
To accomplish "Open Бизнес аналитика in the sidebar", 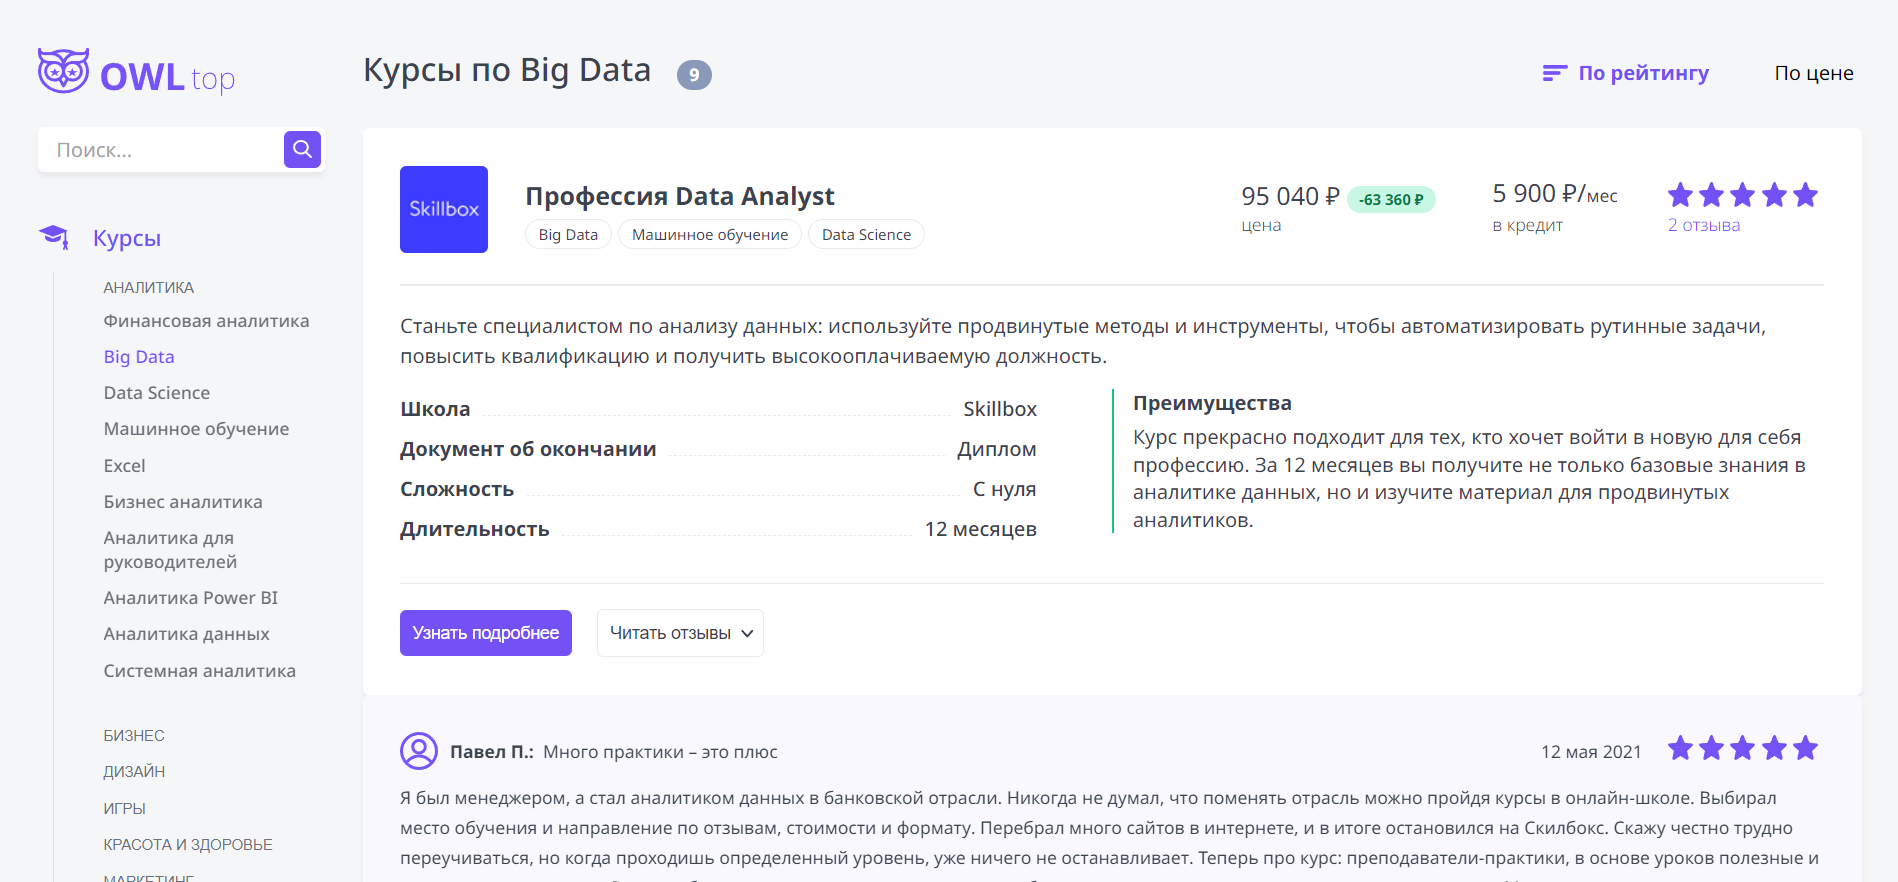I will [x=183, y=502].
